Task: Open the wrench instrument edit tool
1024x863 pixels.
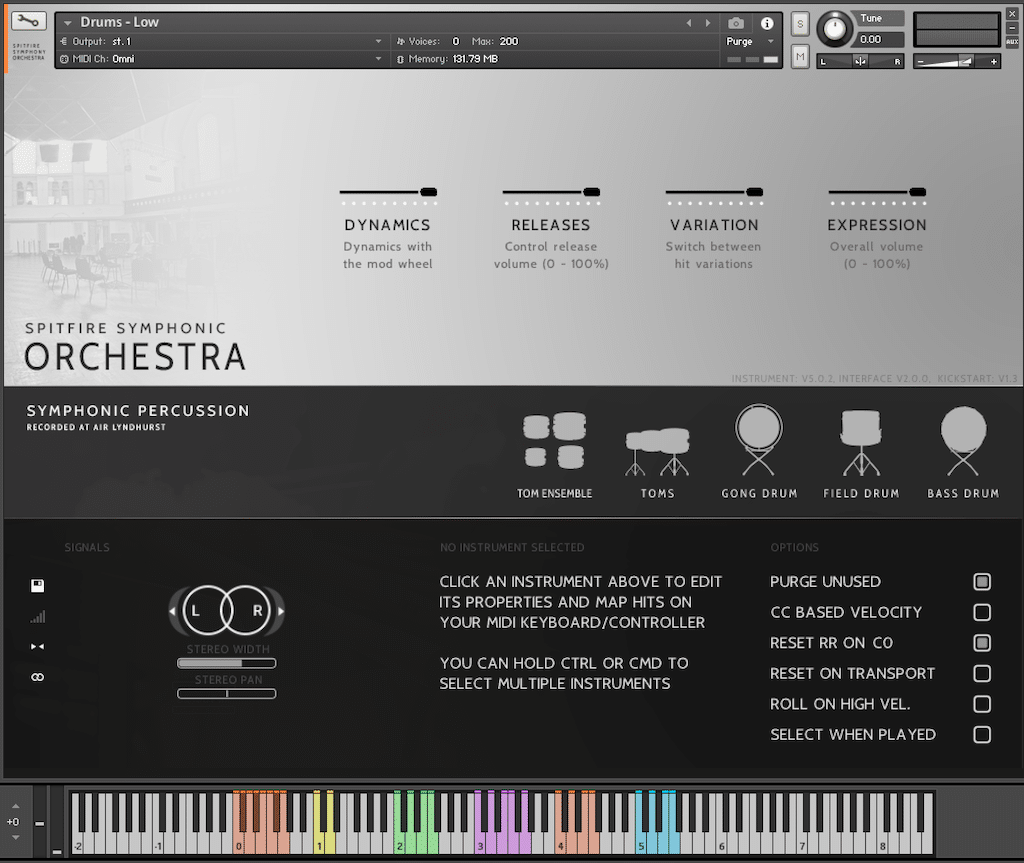Action: point(28,22)
